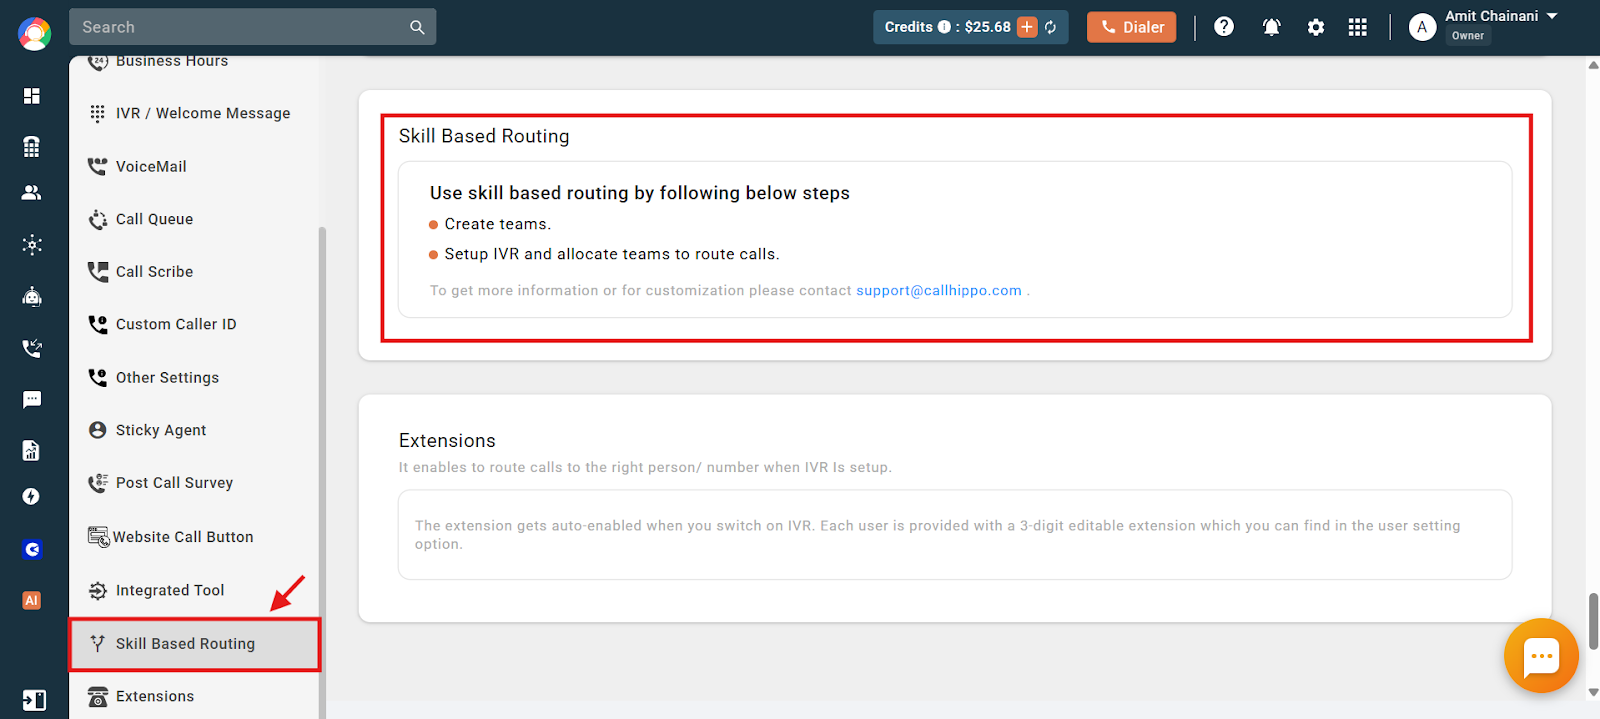This screenshot has height=719, width=1600.
Task: Click the 'Create teams.' step text
Action: pyautogui.click(x=498, y=224)
